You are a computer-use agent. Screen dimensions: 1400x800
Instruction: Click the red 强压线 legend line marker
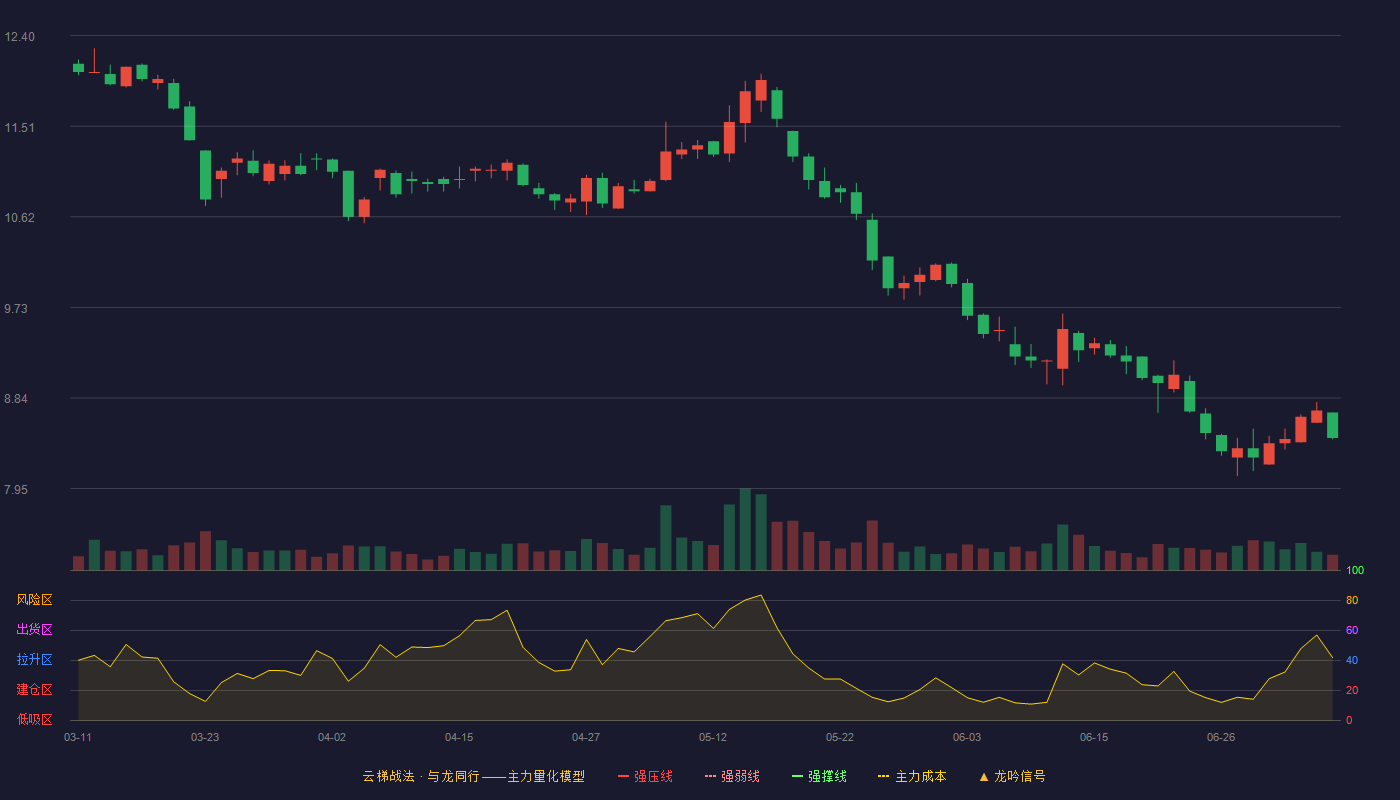coord(624,777)
